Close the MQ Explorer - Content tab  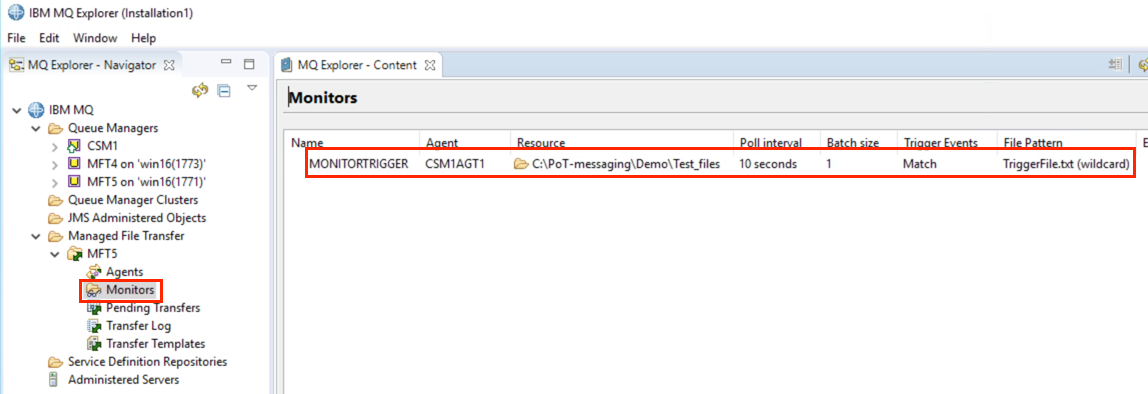430,65
